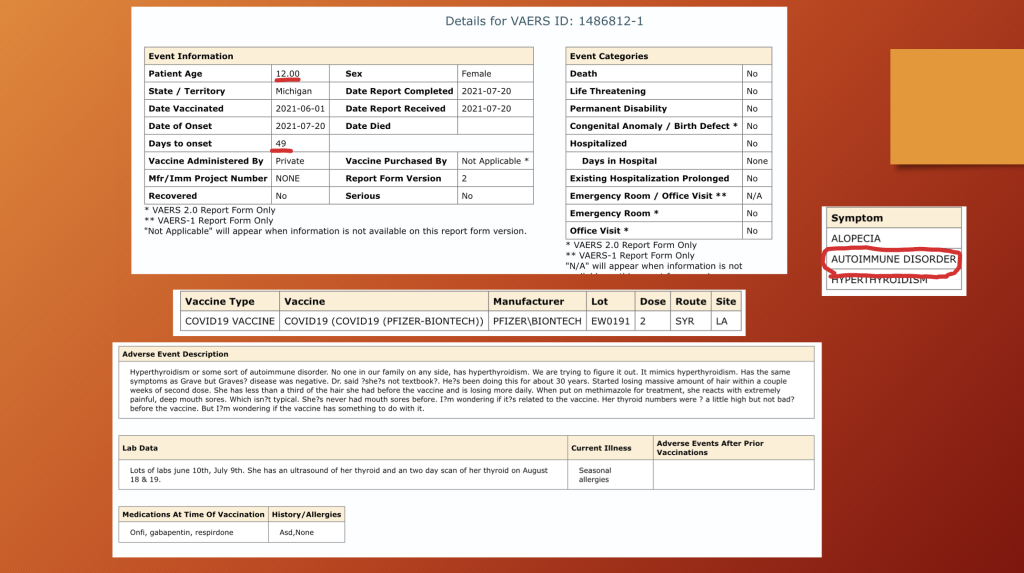Click the Days to onset value 49
1024x573 pixels.
pyautogui.click(x=282, y=144)
